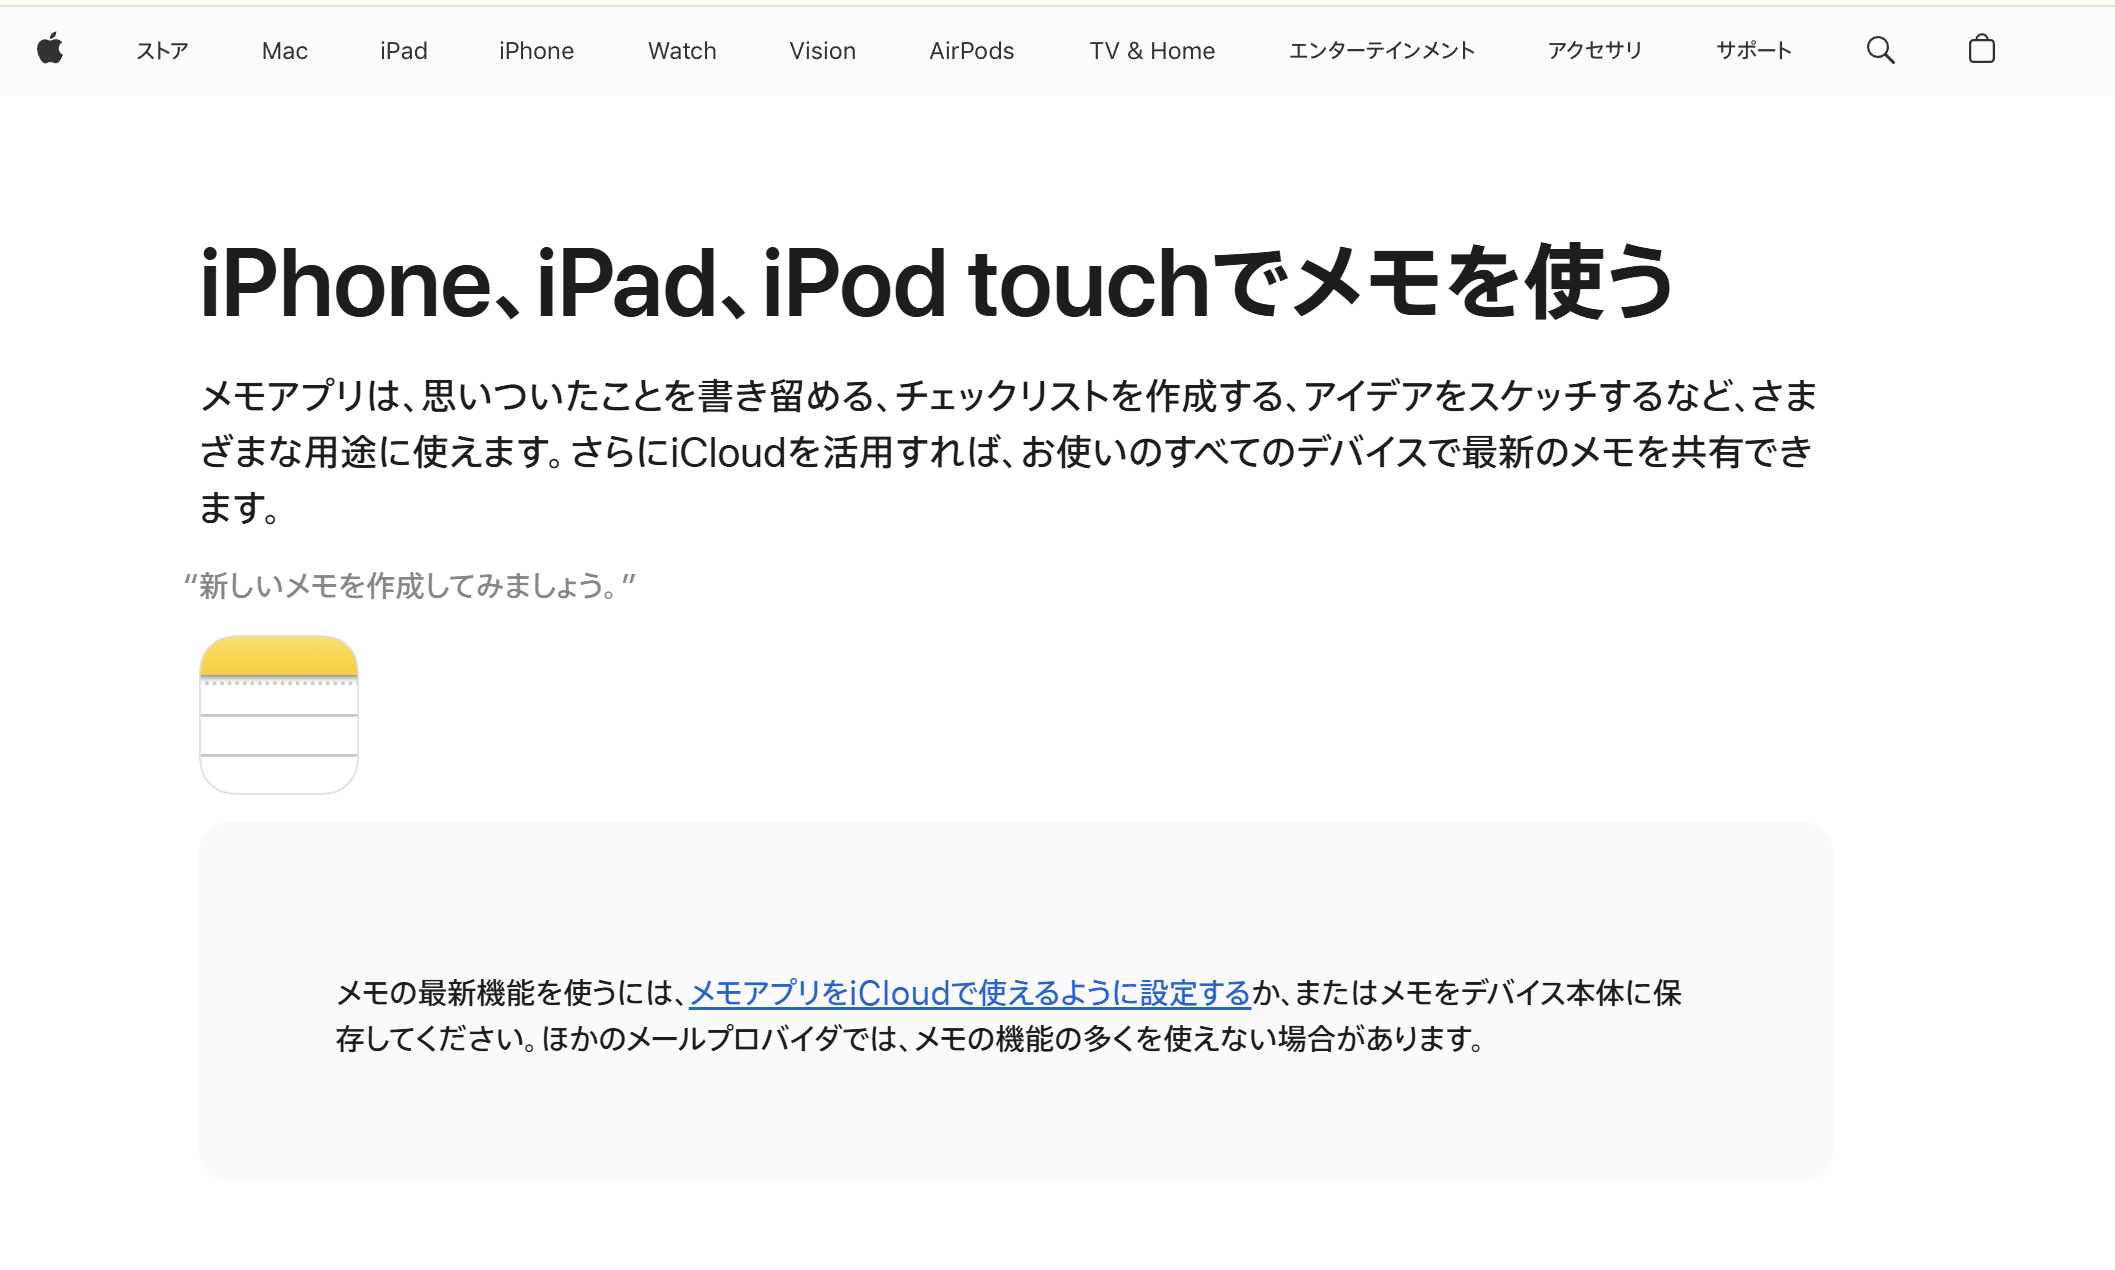Open the Vision navigation entry
Viewport: 2115px width, 1270px height.
pos(822,51)
